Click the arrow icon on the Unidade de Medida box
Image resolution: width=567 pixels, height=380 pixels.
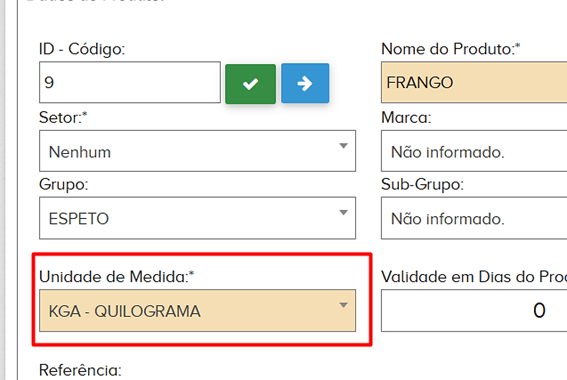[x=343, y=305]
